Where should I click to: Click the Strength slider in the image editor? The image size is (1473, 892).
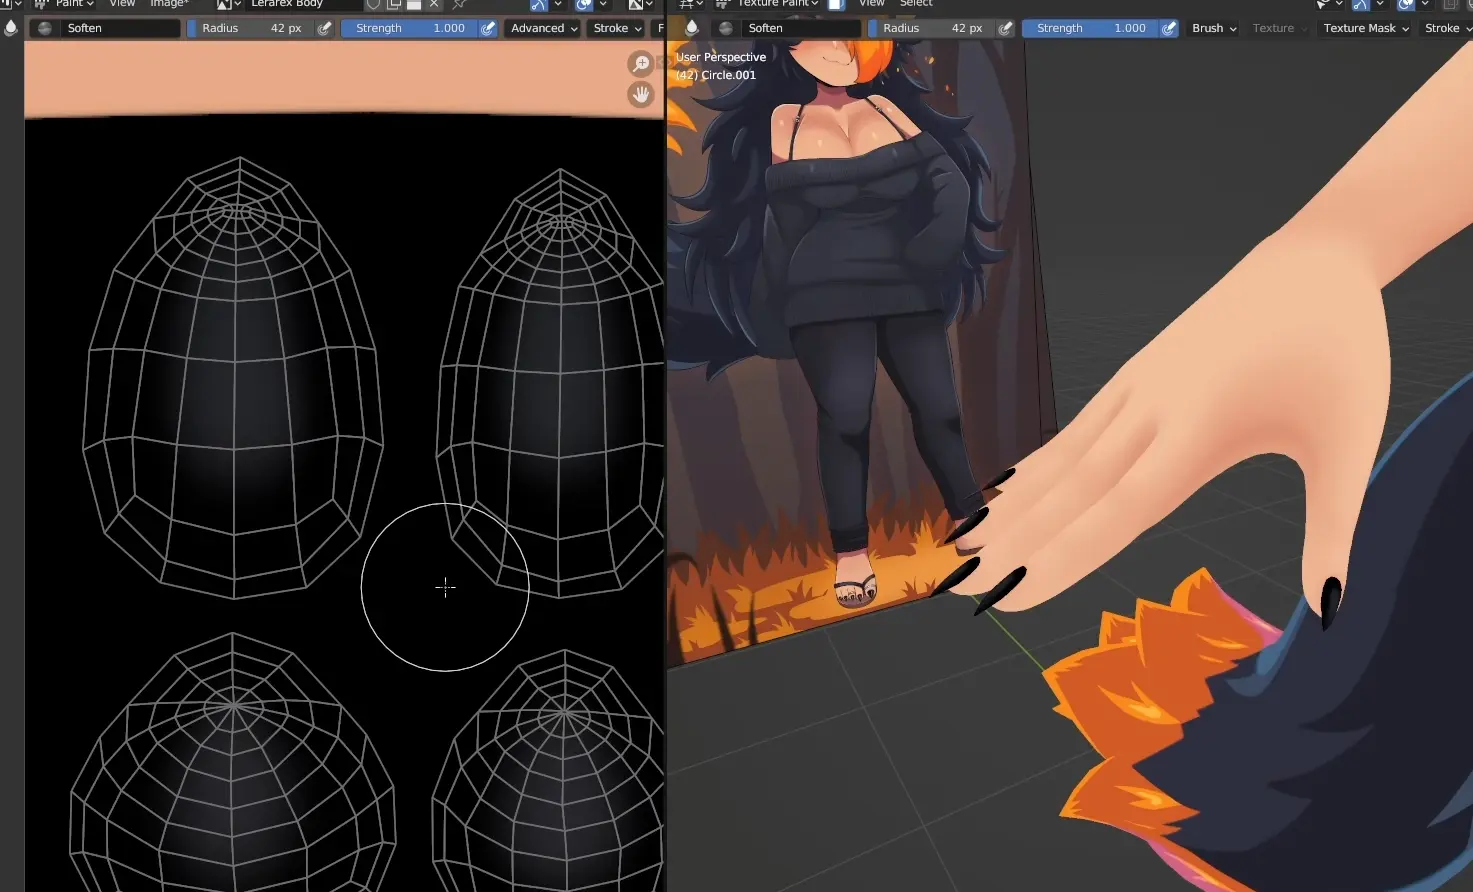point(410,28)
